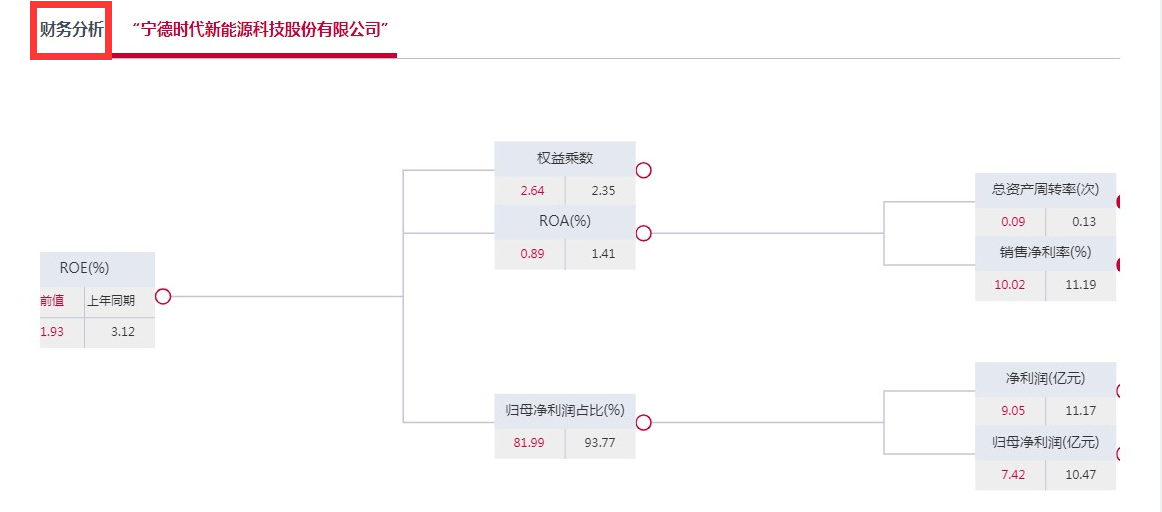Image resolution: width=1162 pixels, height=512 pixels.
Task: Toggle the circle next to 权益乘数
Action: [x=644, y=170]
